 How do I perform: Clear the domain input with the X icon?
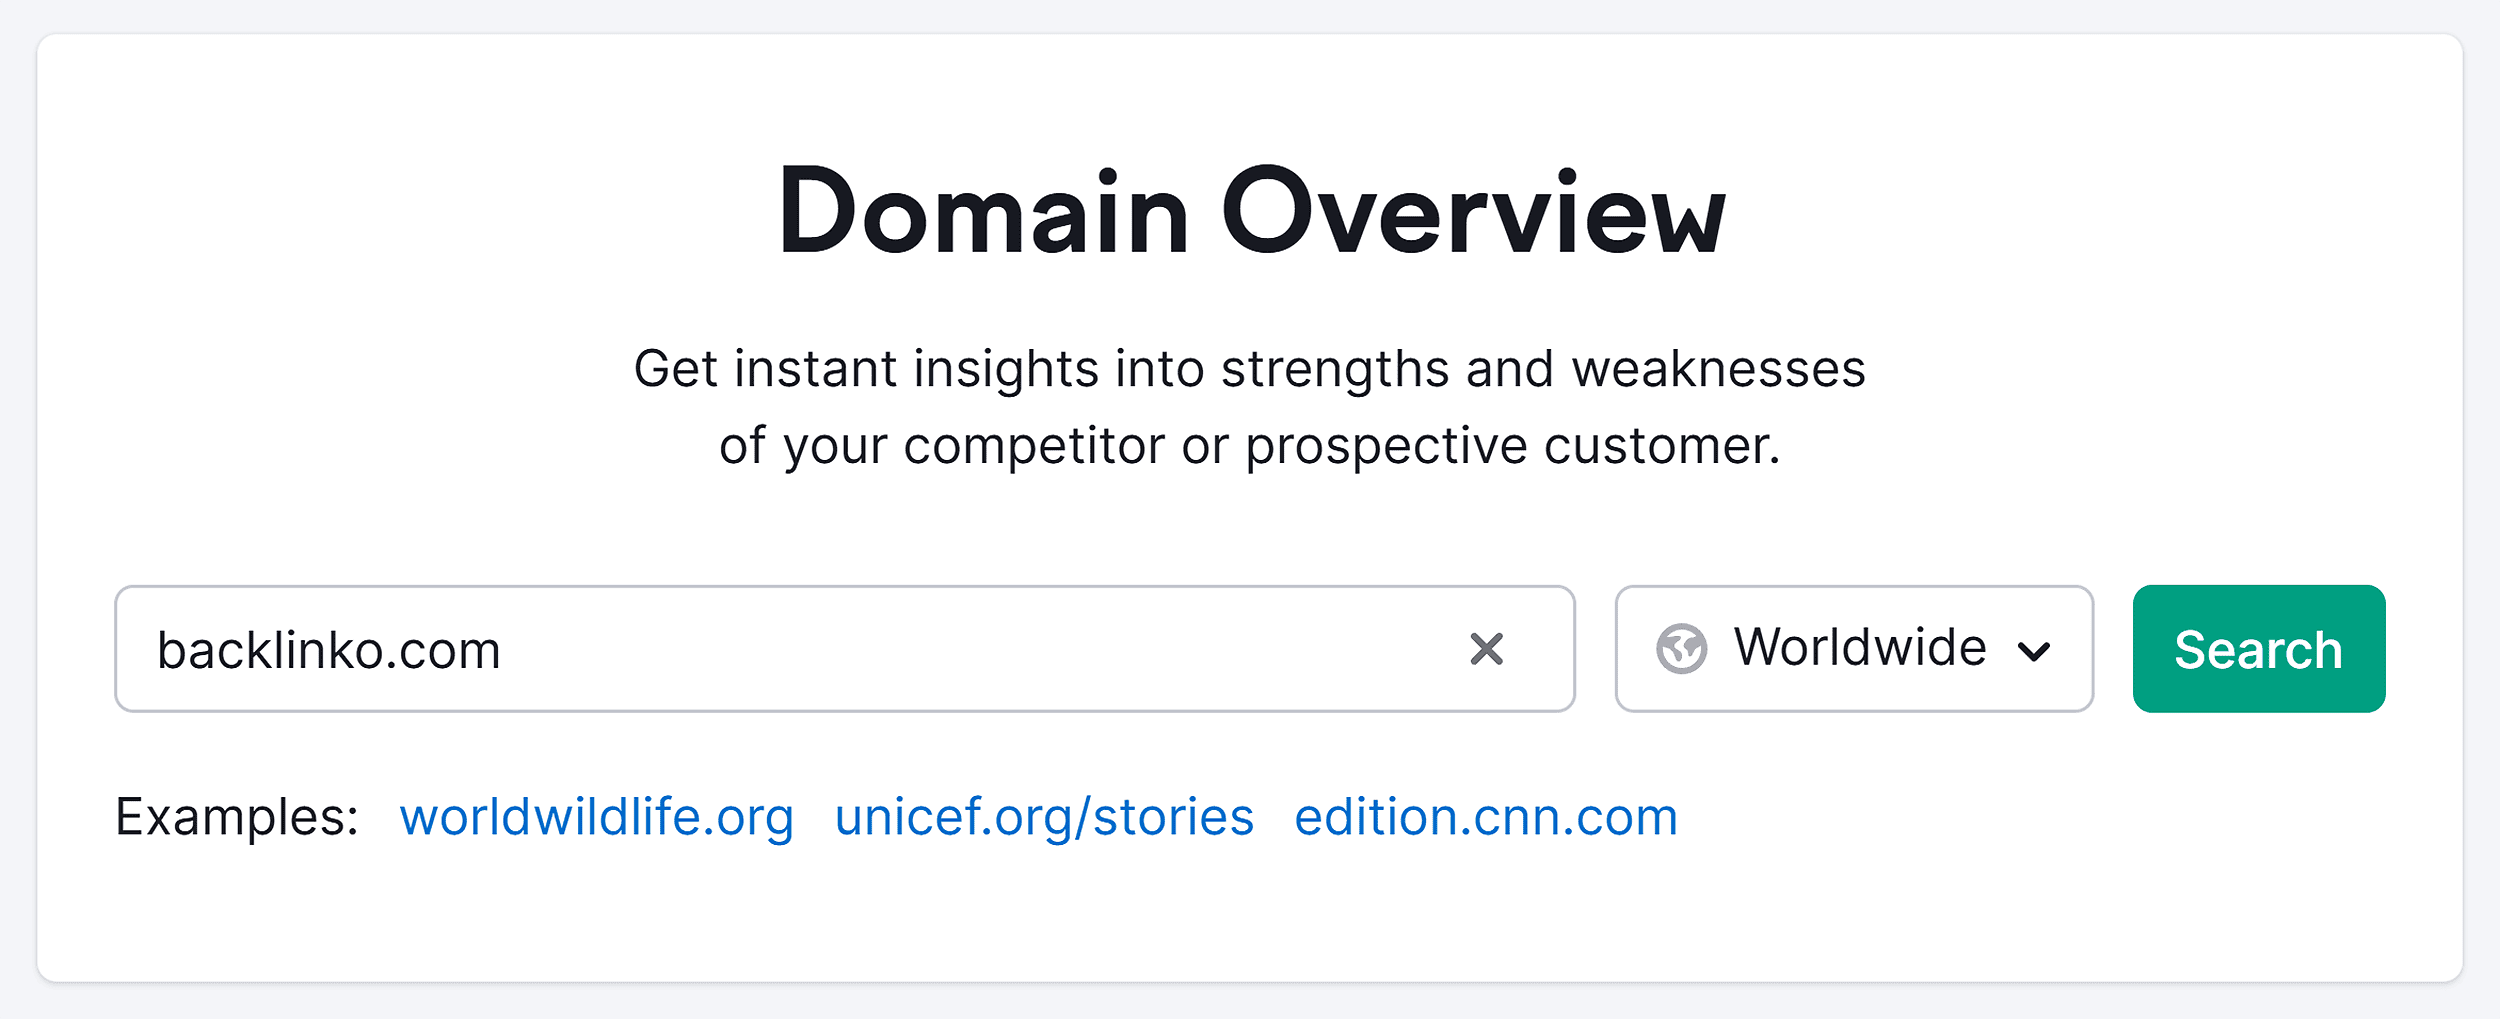click(x=1486, y=649)
